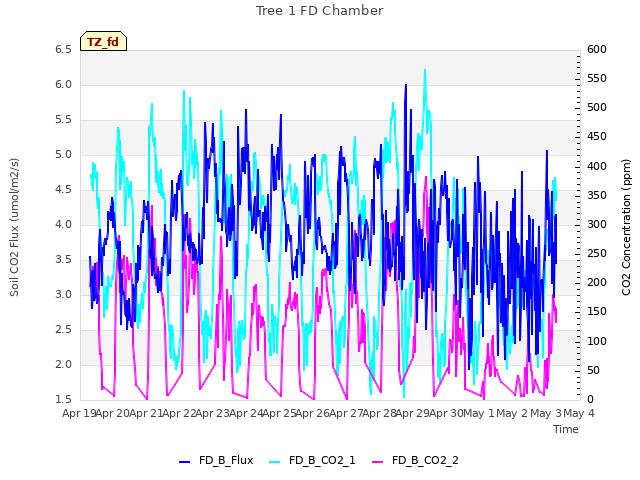Click the '6.5' left axis tick label
The image size is (640, 480).
pyautogui.click(x=63, y=50)
